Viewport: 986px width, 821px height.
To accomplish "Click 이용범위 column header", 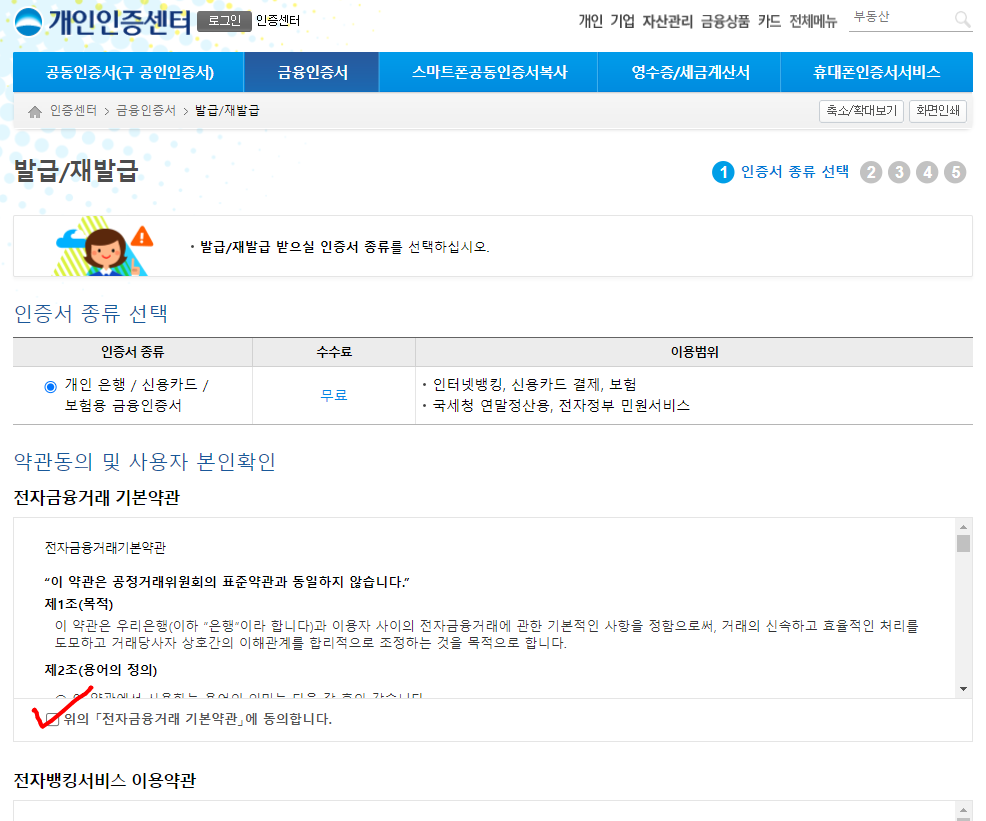I will (x=694, y=352).
